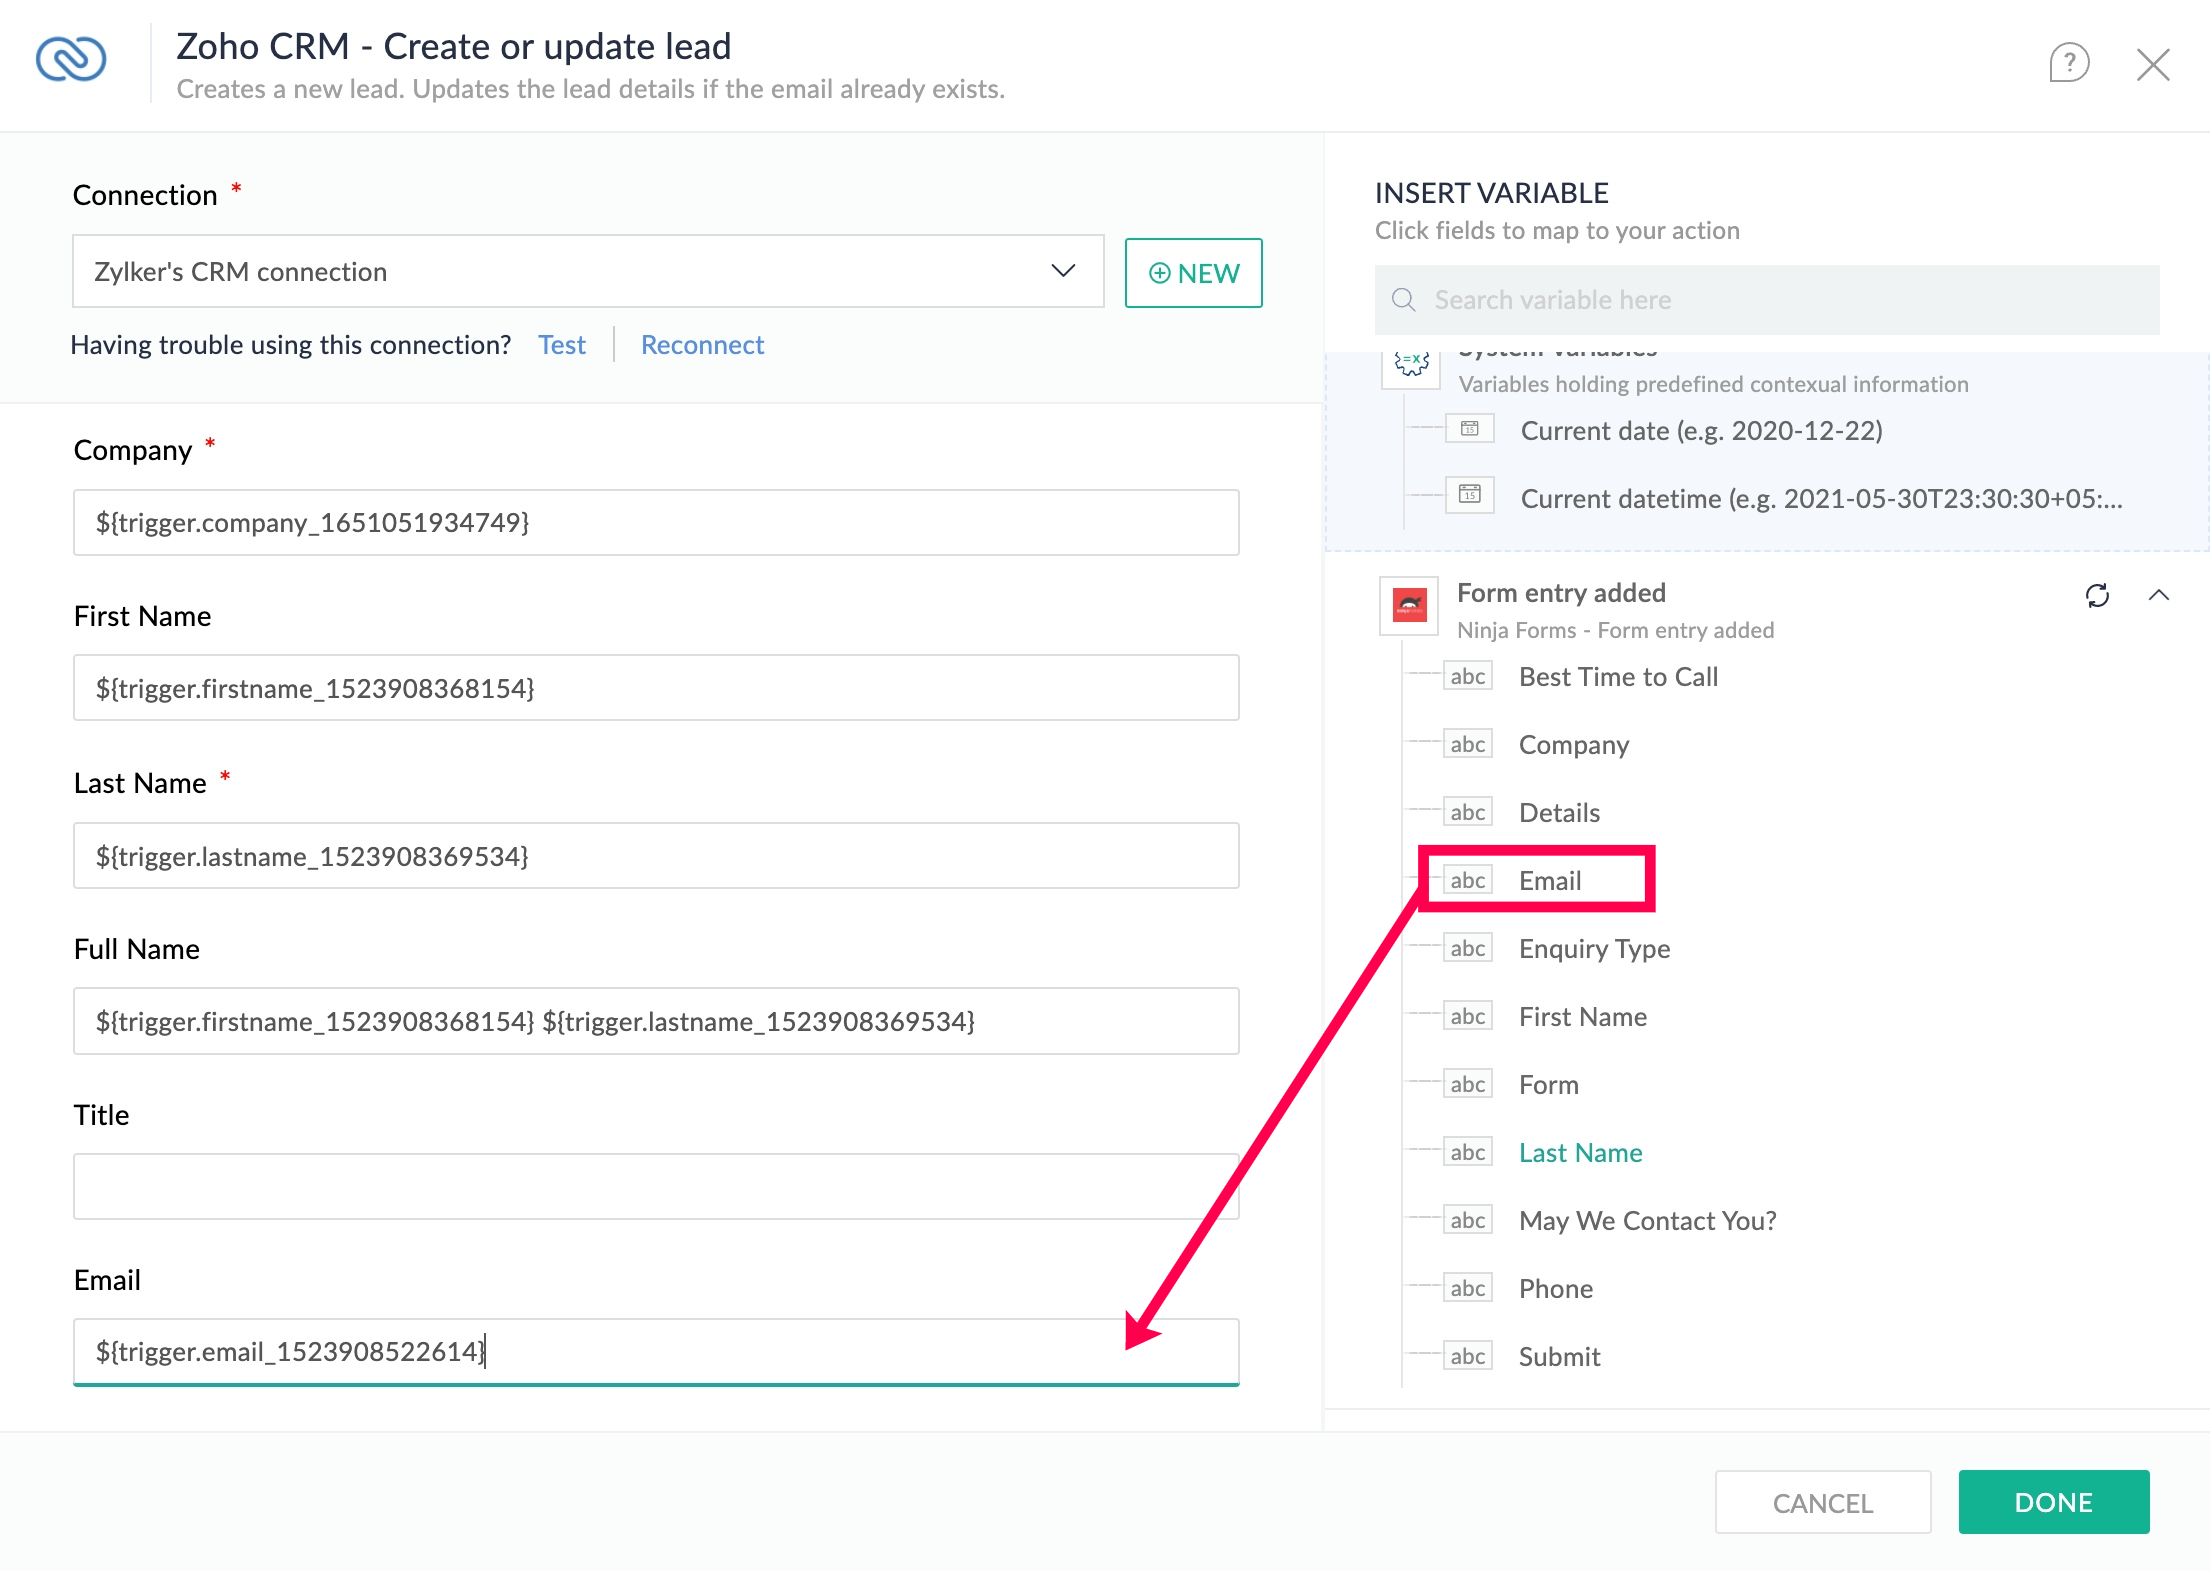Viewport: 2210px width, 1571px height.
Task: Select the Best Time to Call variable
Action: point(1617,677)
